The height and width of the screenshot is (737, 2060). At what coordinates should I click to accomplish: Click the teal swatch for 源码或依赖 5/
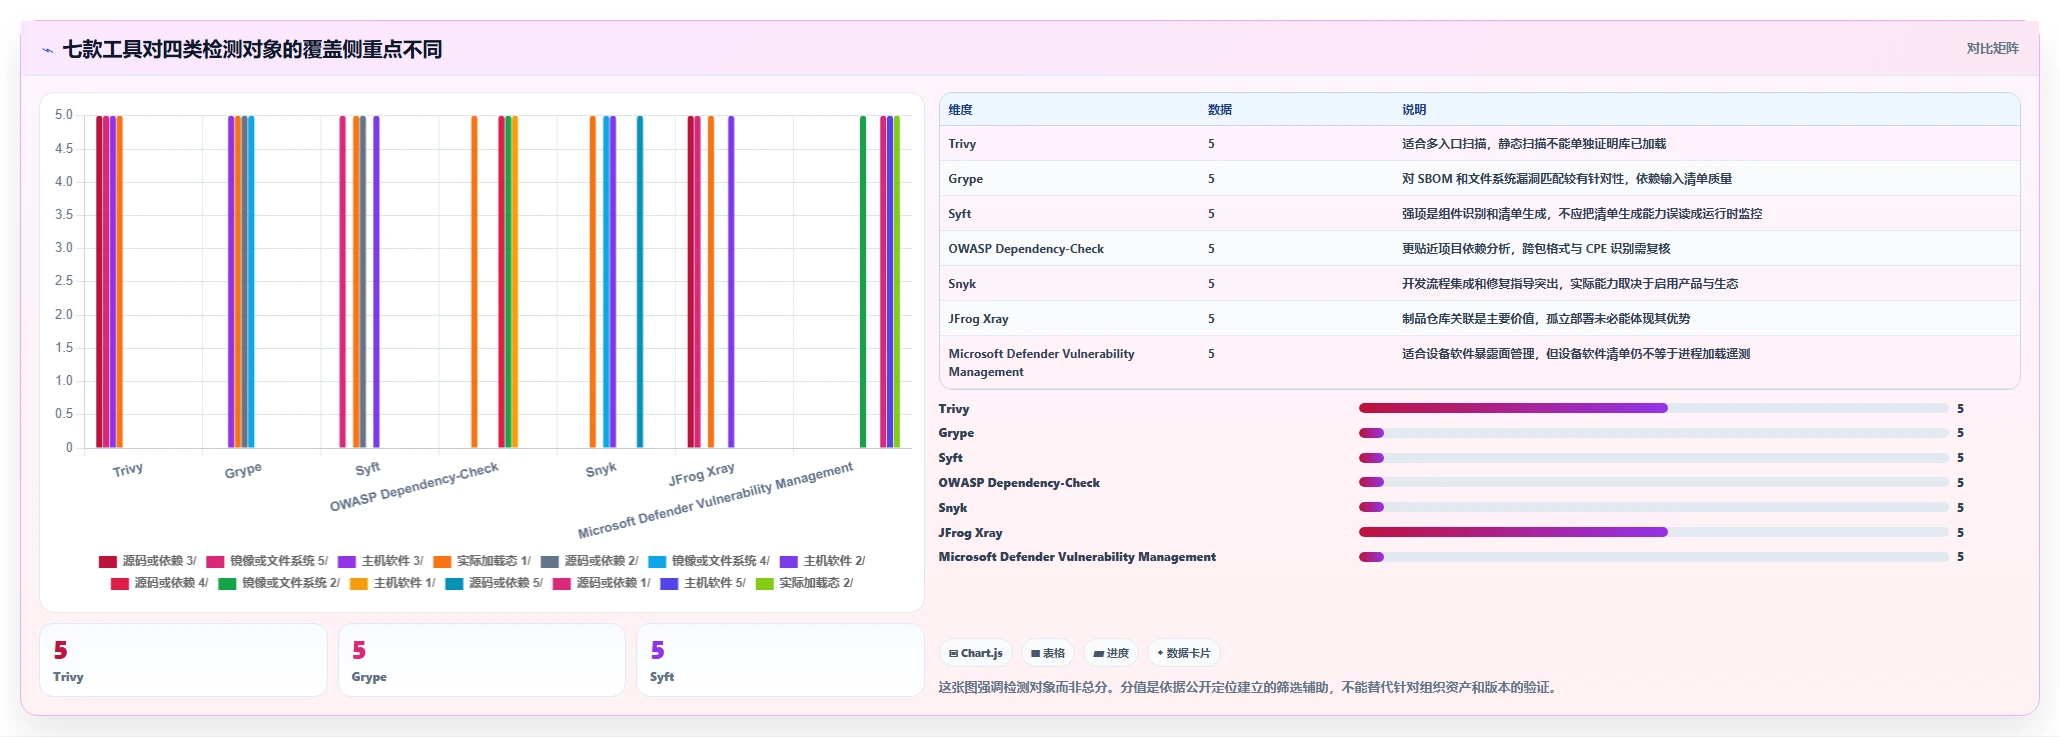(454, 583)
